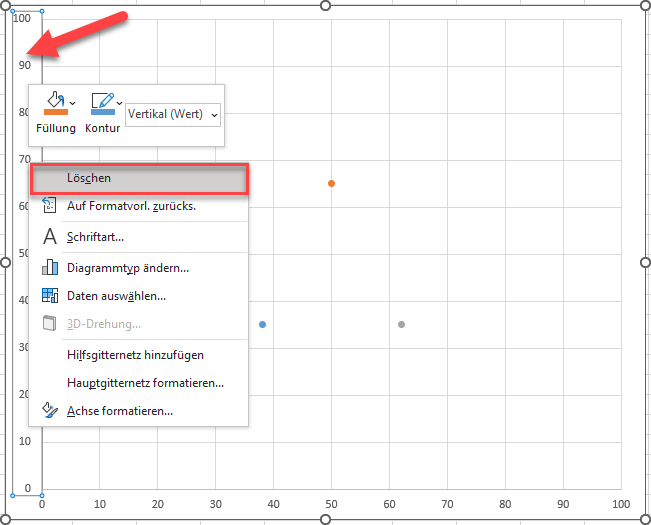The width and height of the screenshot is (651, 525).
Task: Click the vertical axis label 90
Action: [24, 65]
